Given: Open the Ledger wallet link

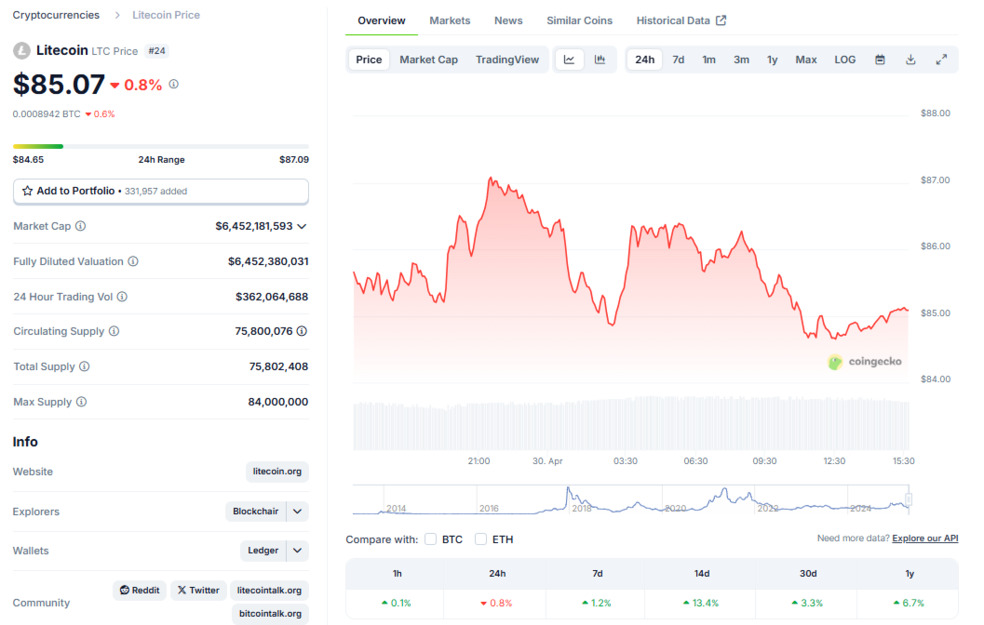Looking at the screenshot, I should point(263,550).
